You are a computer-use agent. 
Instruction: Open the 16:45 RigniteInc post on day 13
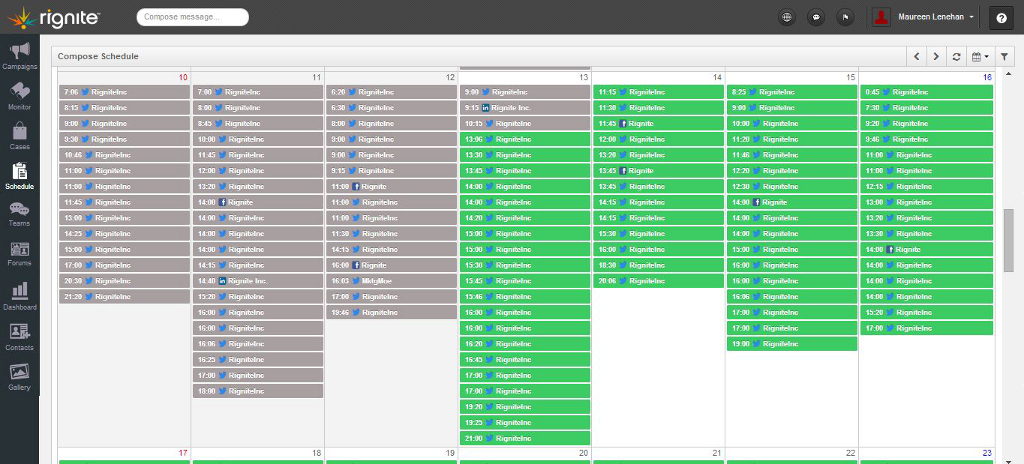(x=524, y=359)
